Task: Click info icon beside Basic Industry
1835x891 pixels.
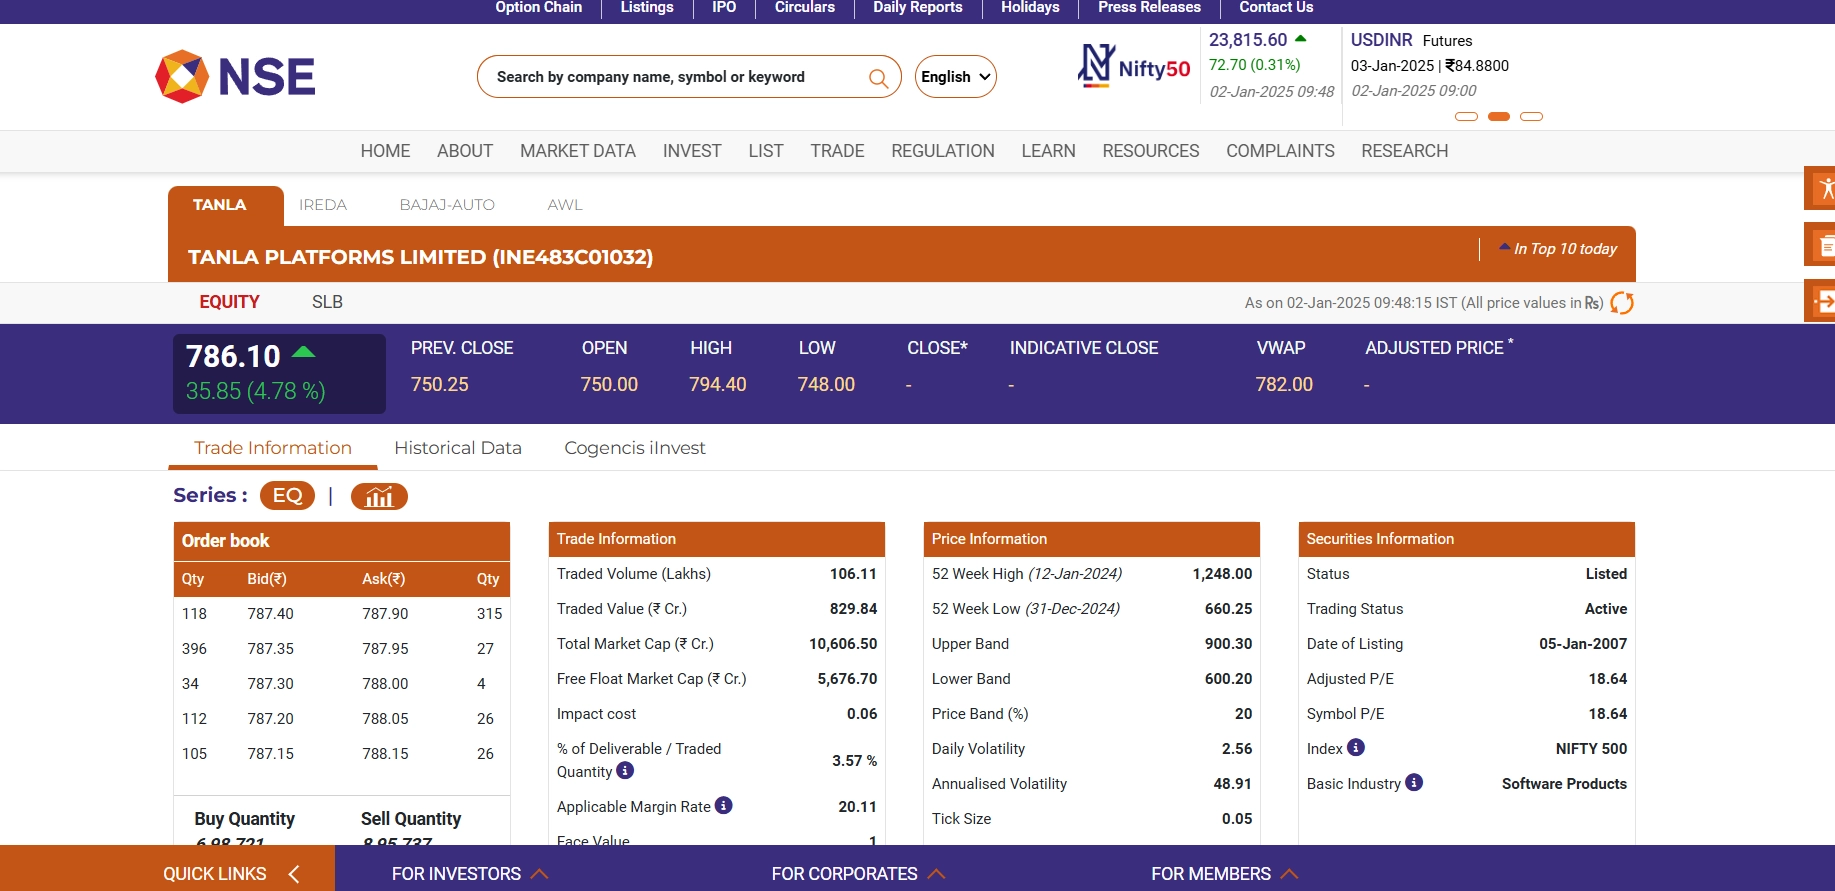Action: click(1414, 783)
